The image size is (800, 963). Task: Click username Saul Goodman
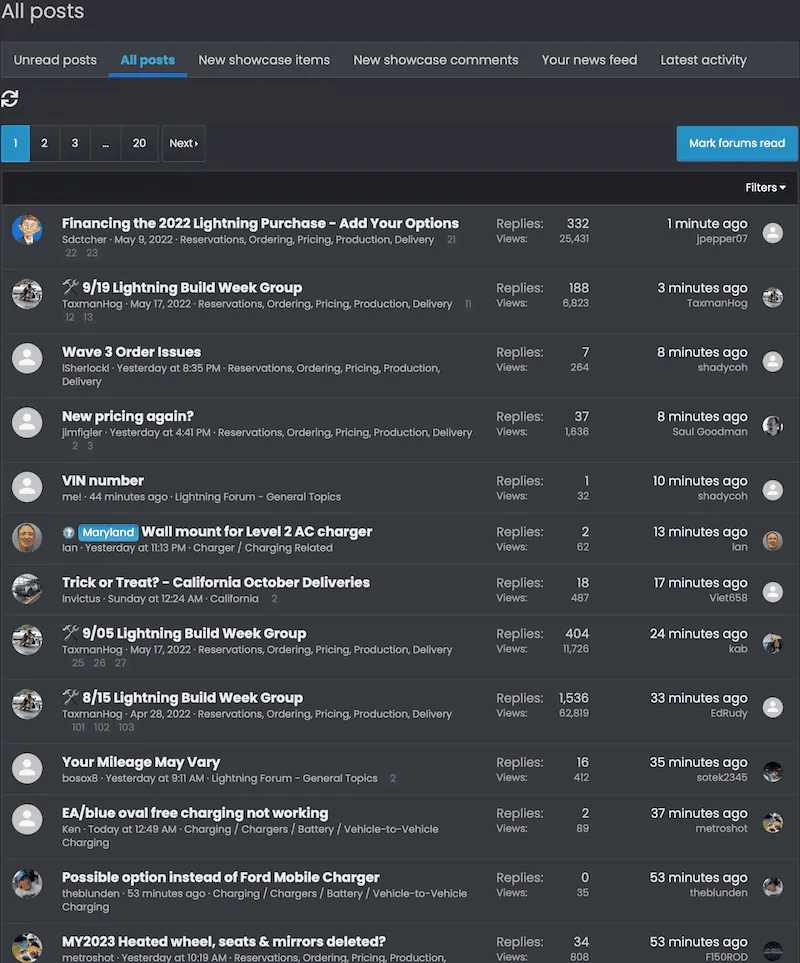pos(710,432)
